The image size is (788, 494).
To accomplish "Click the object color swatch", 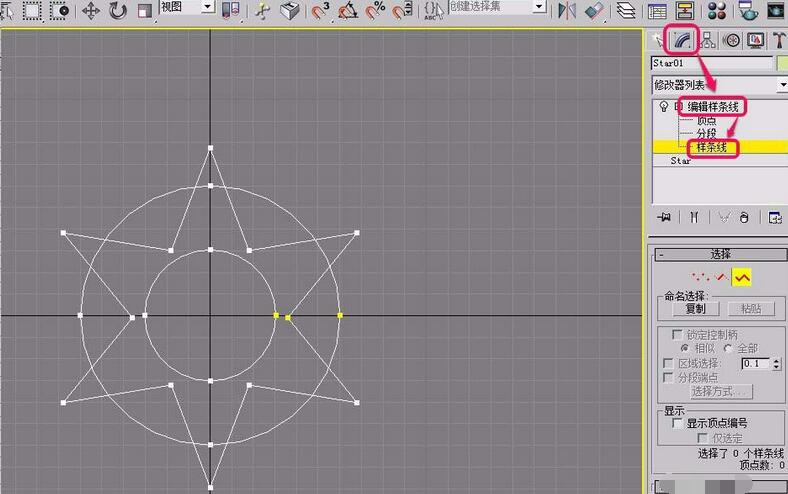I will click(x=781, y=63).
